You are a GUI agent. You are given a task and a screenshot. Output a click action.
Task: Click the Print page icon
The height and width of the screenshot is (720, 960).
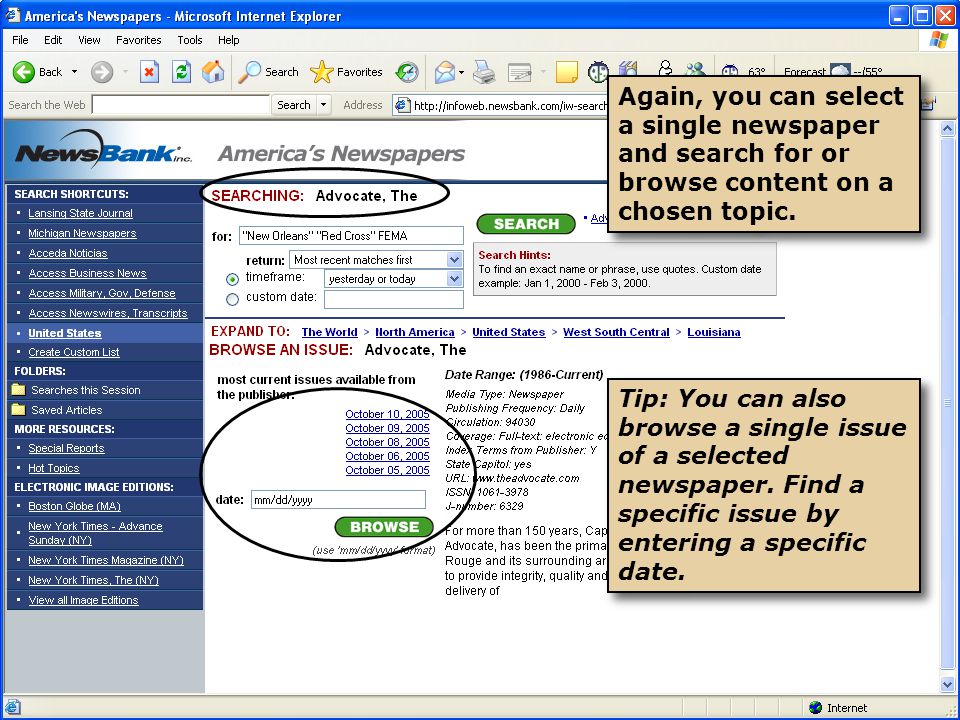click(x=484, y=72)
